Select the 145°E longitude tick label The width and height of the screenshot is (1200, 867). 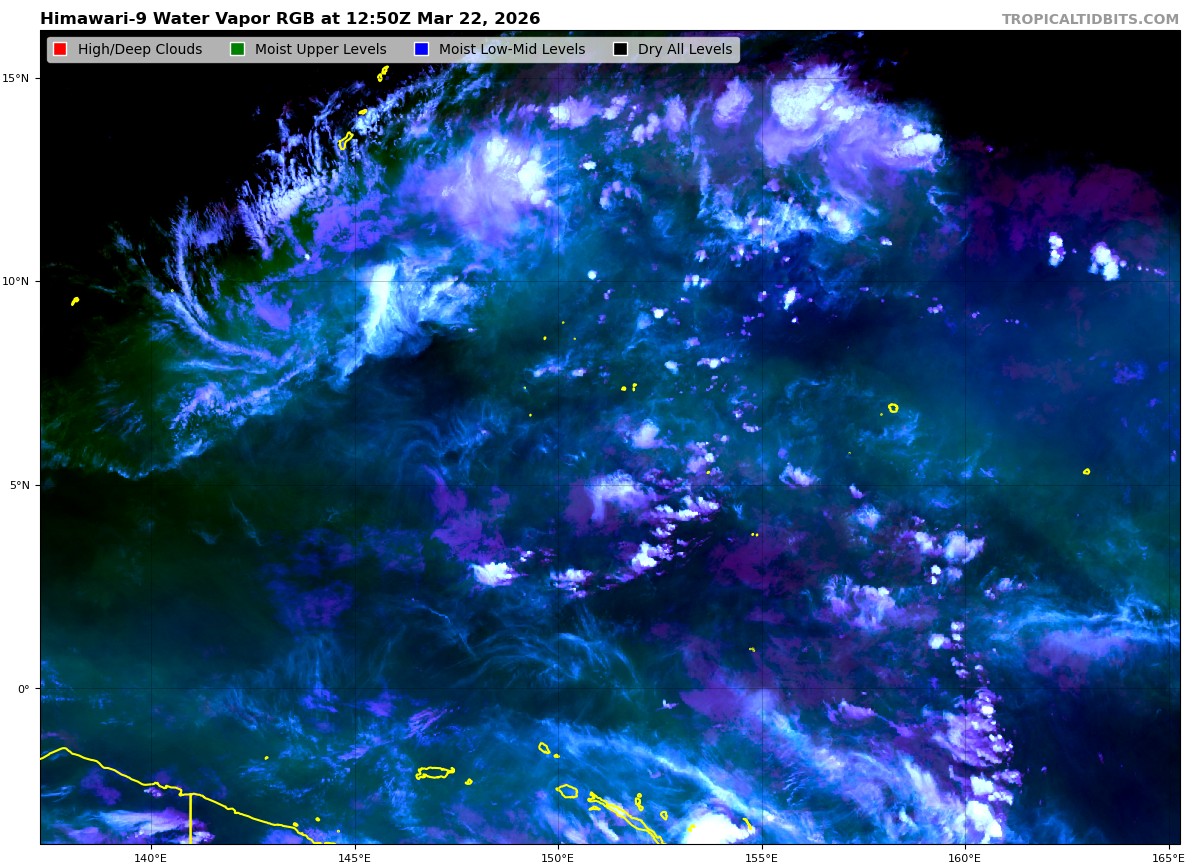click(x=354, y=857)
